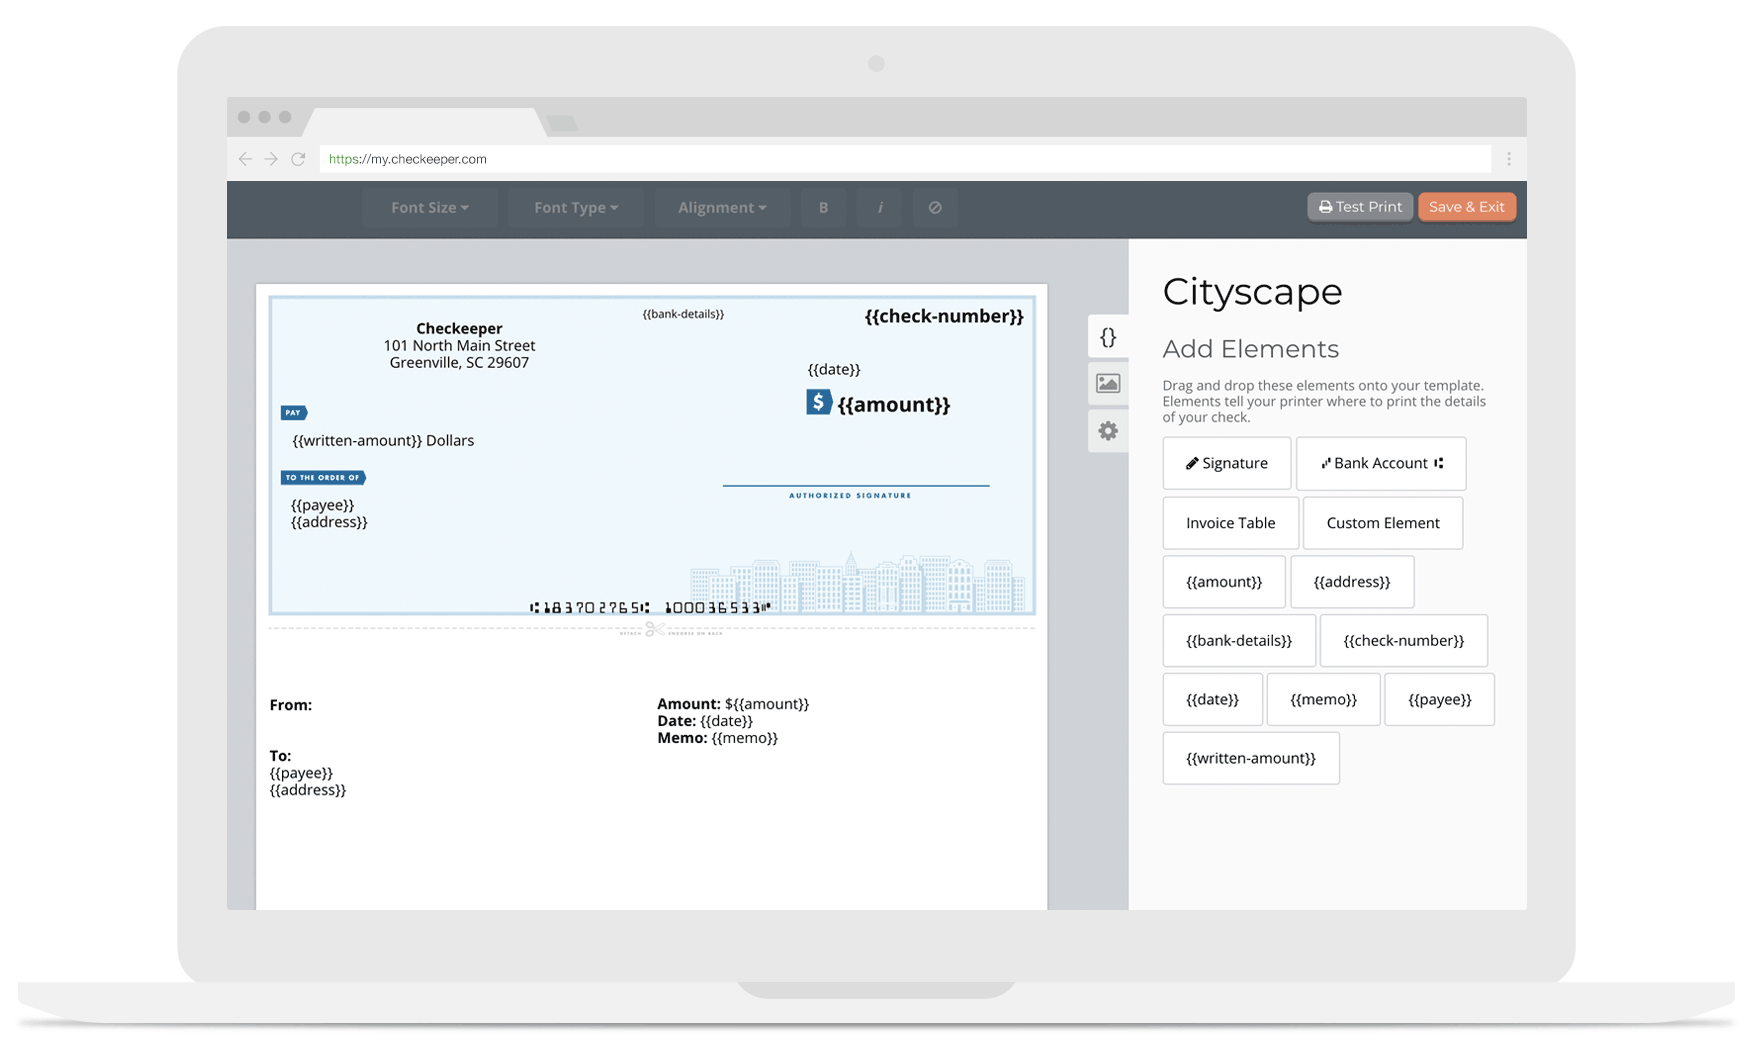The height and width of the screenshot is (1041, 1754).
Task: Click the pen icon on Signature element
Action: (1193, 462)
